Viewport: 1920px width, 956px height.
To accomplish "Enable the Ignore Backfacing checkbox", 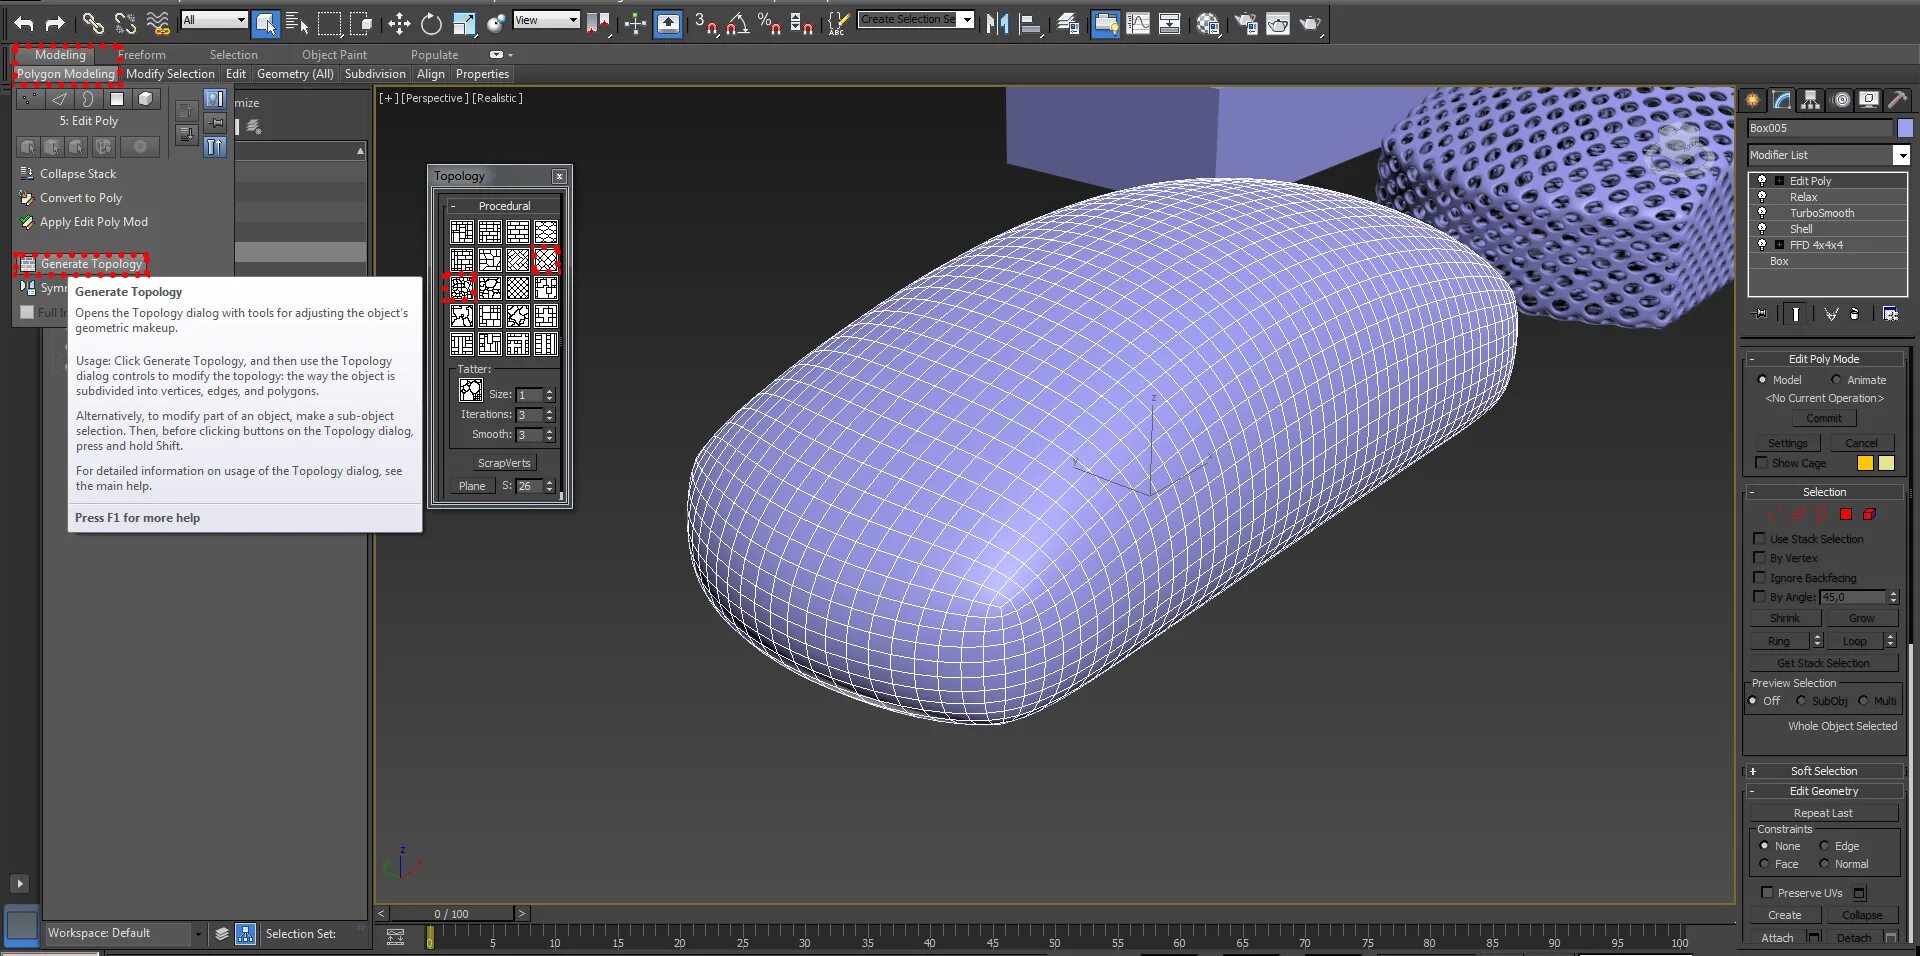I will tap(1760, 578).
